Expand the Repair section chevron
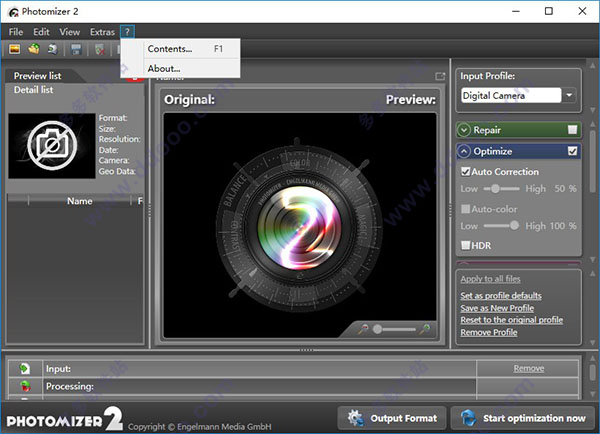600x434 pixels. 464,130
